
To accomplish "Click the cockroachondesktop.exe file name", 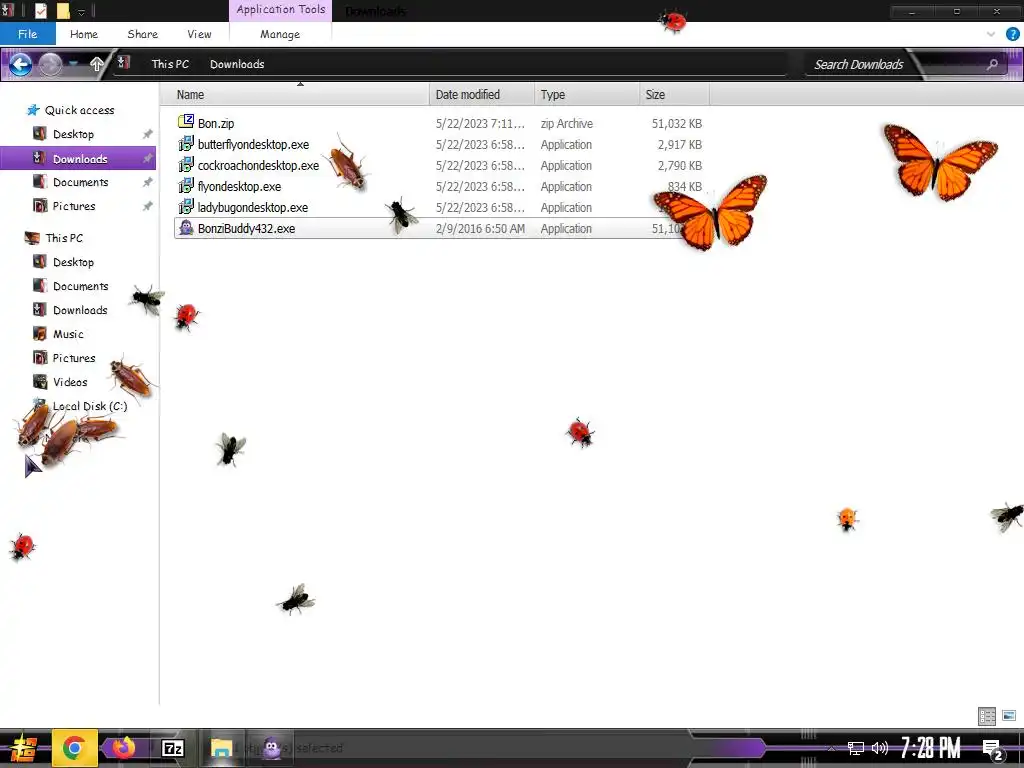I will (259, 165).
